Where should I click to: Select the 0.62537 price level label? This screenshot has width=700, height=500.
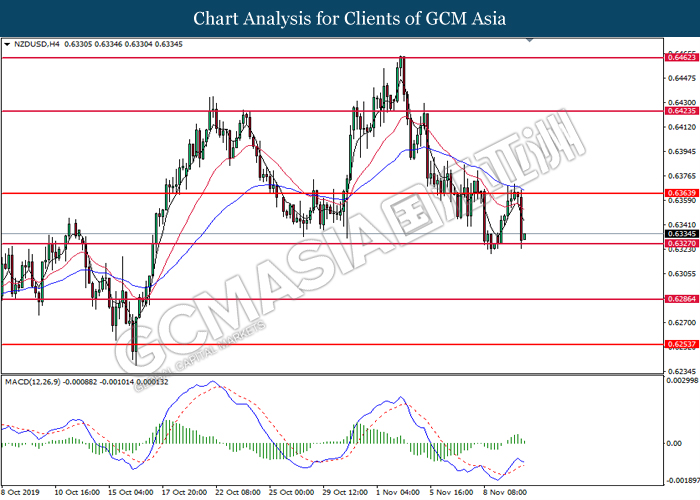(681, 344)
